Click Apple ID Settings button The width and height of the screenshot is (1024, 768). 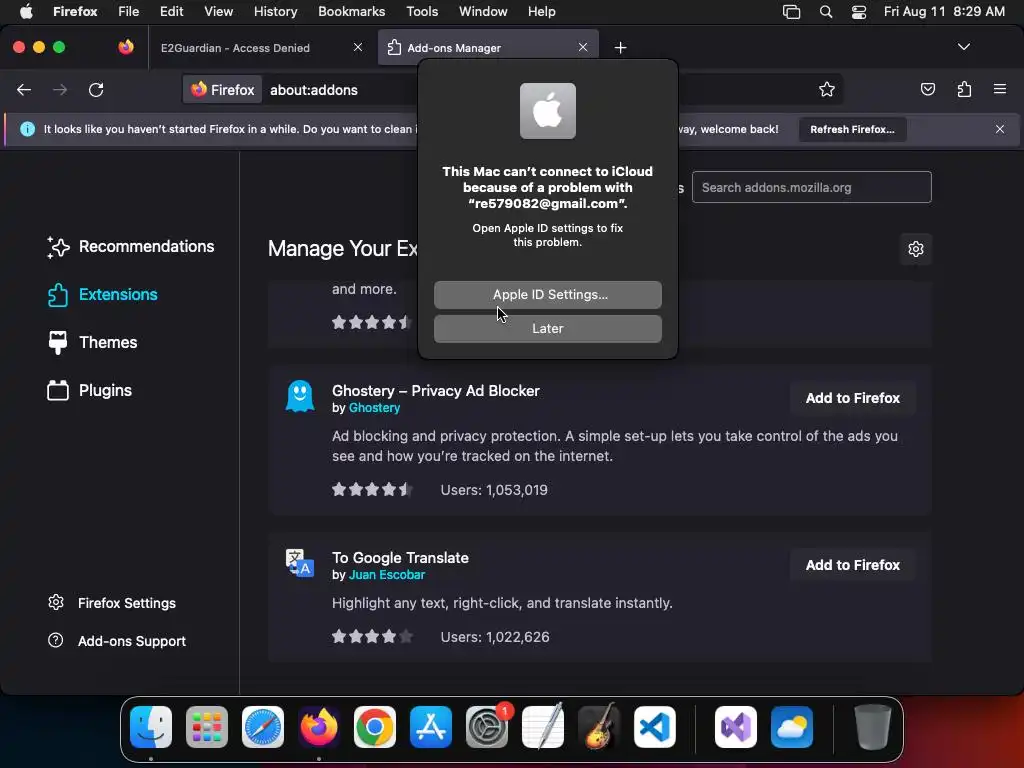point(548,295)
